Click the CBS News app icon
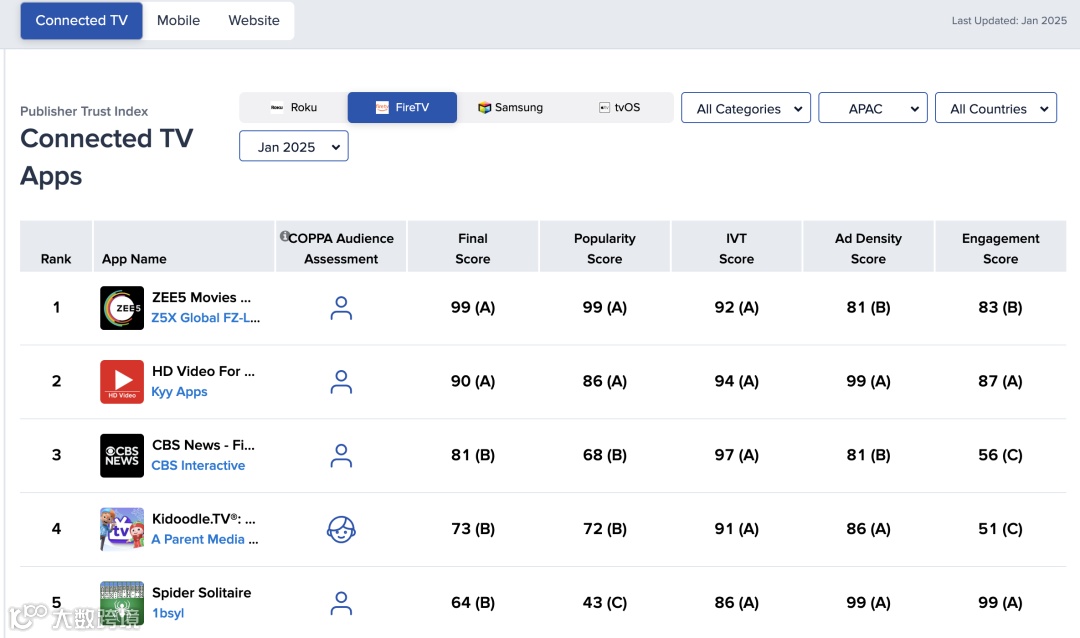 point(122,456)
